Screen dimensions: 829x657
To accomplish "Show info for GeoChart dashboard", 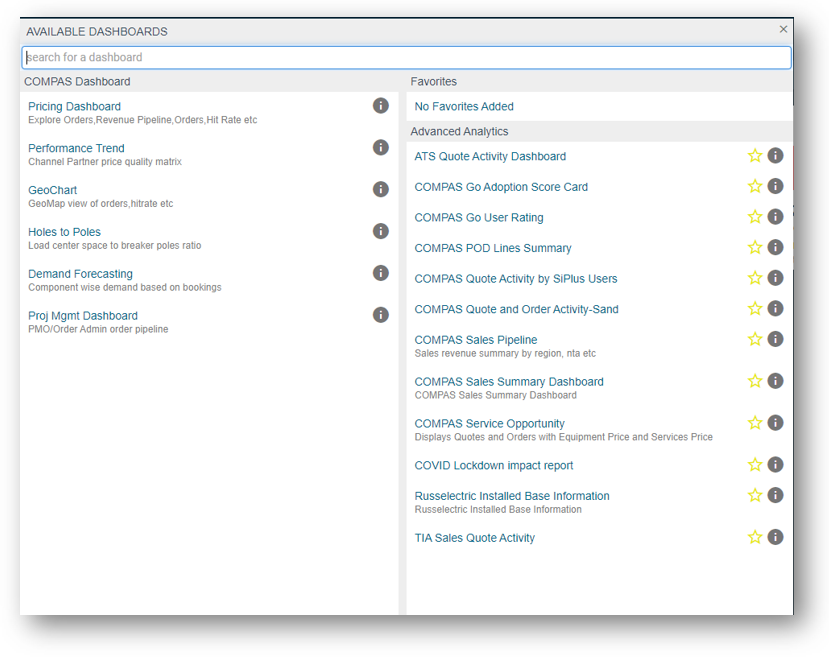I will pos(380,190).
